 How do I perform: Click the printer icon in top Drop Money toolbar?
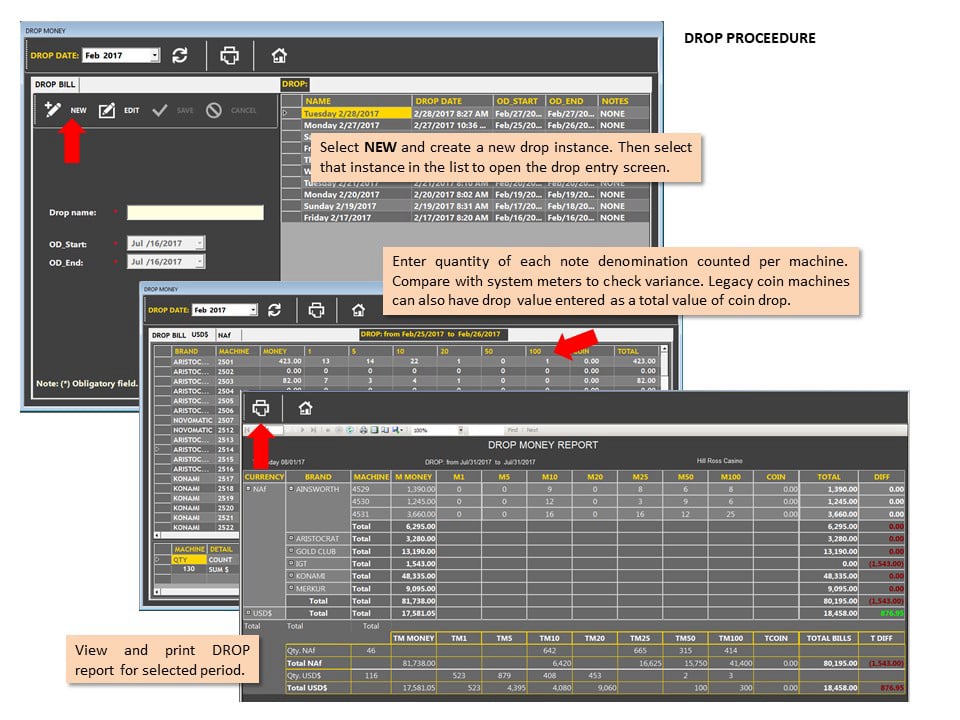click(230, 56)
